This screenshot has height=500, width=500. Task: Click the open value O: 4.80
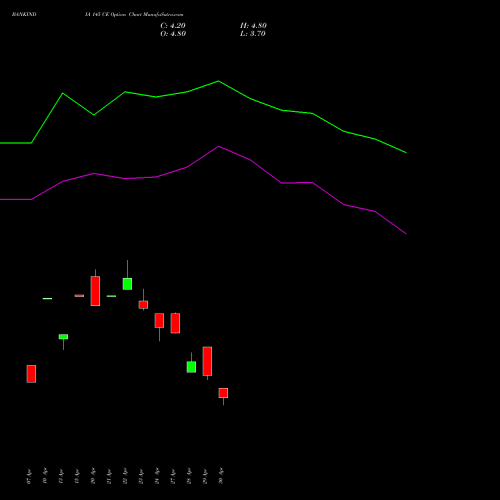pos(173,34)
